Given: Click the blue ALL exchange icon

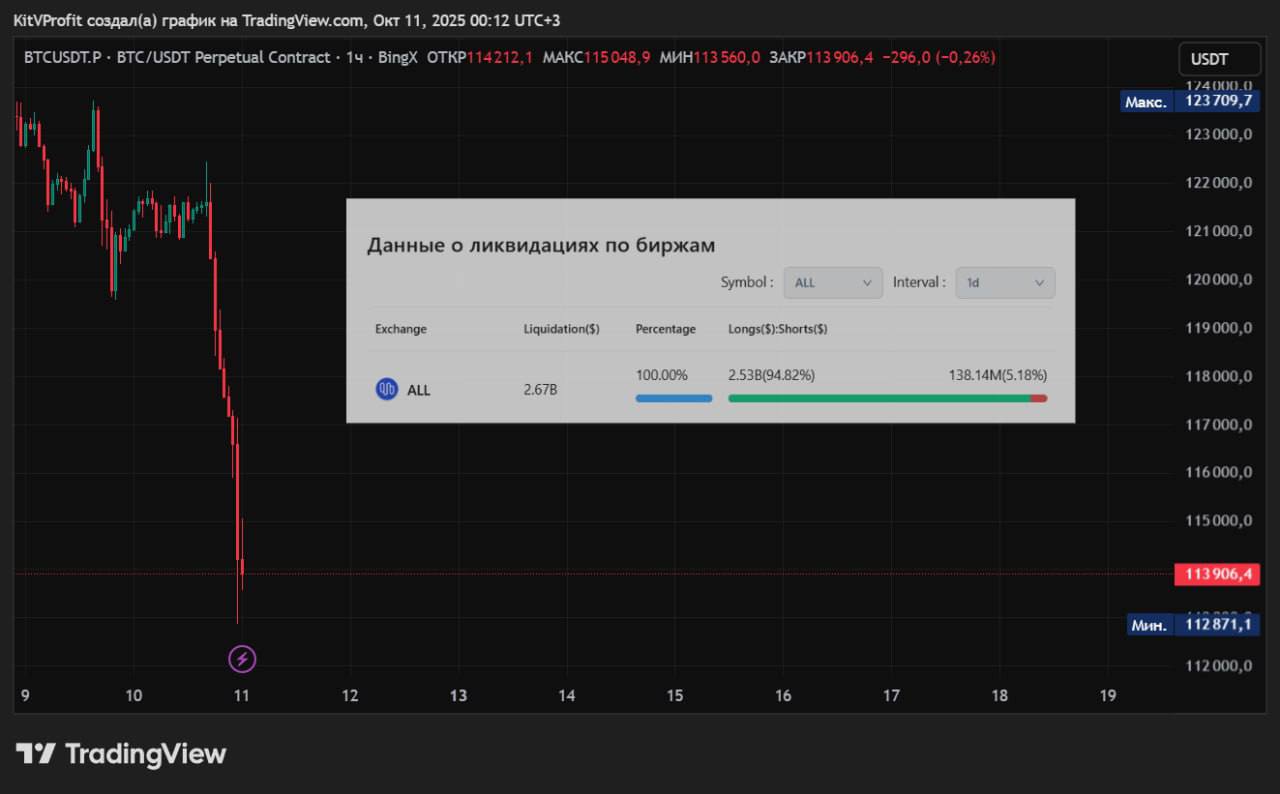Looking at the screenshot, I should coord(386,390).
